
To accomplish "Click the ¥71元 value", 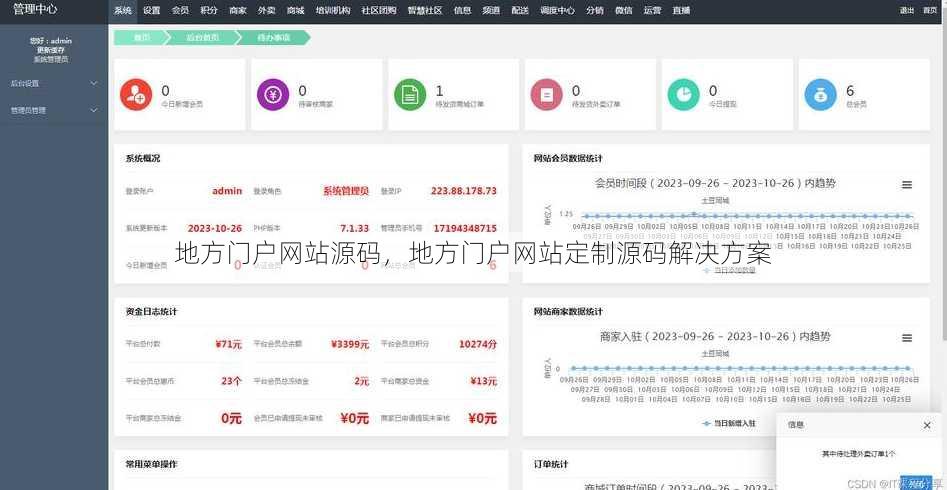I will click(x=229, y=344).
